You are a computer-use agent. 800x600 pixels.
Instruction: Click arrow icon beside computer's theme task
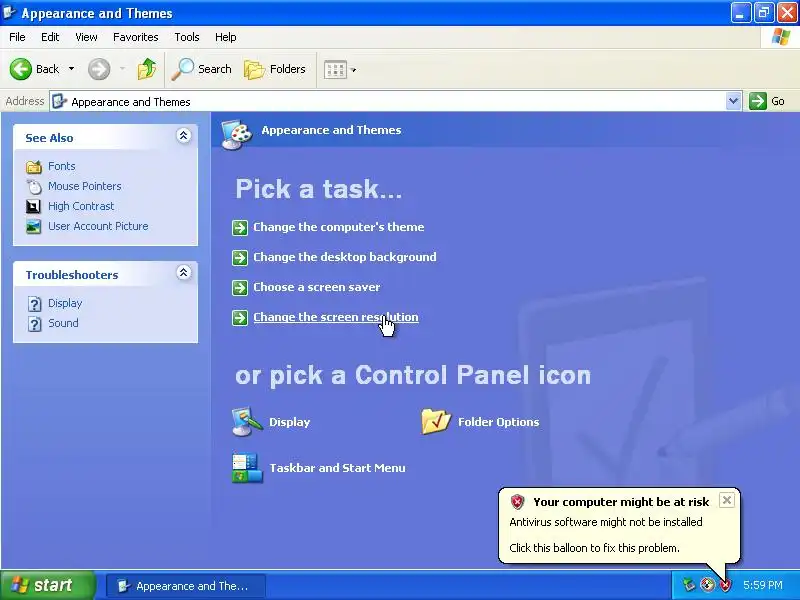pyautogui.click(x=240, y=228)
